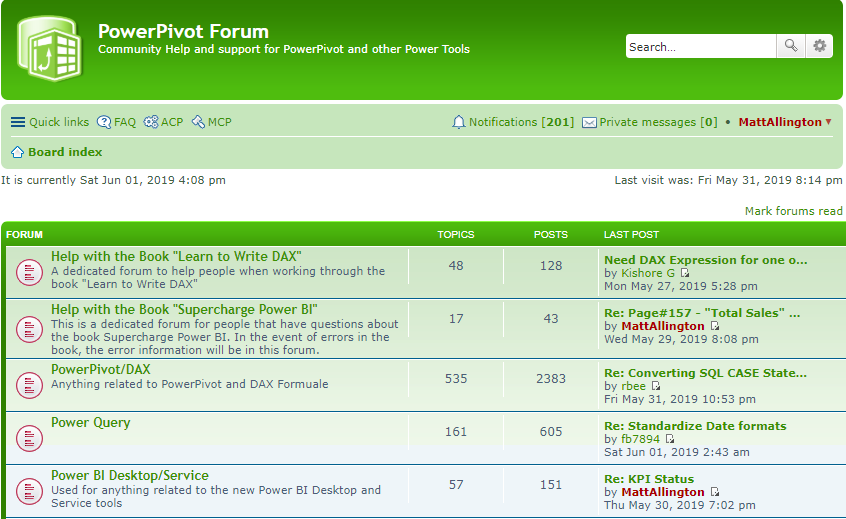Click the topics count 535

(456, 379)
